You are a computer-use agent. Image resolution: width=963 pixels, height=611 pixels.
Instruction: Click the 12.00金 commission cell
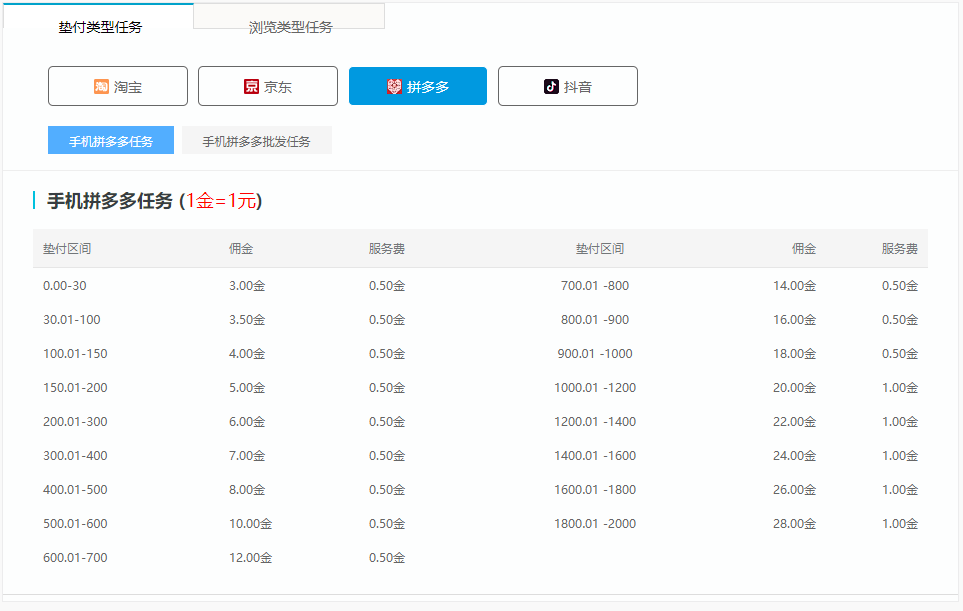251,558
